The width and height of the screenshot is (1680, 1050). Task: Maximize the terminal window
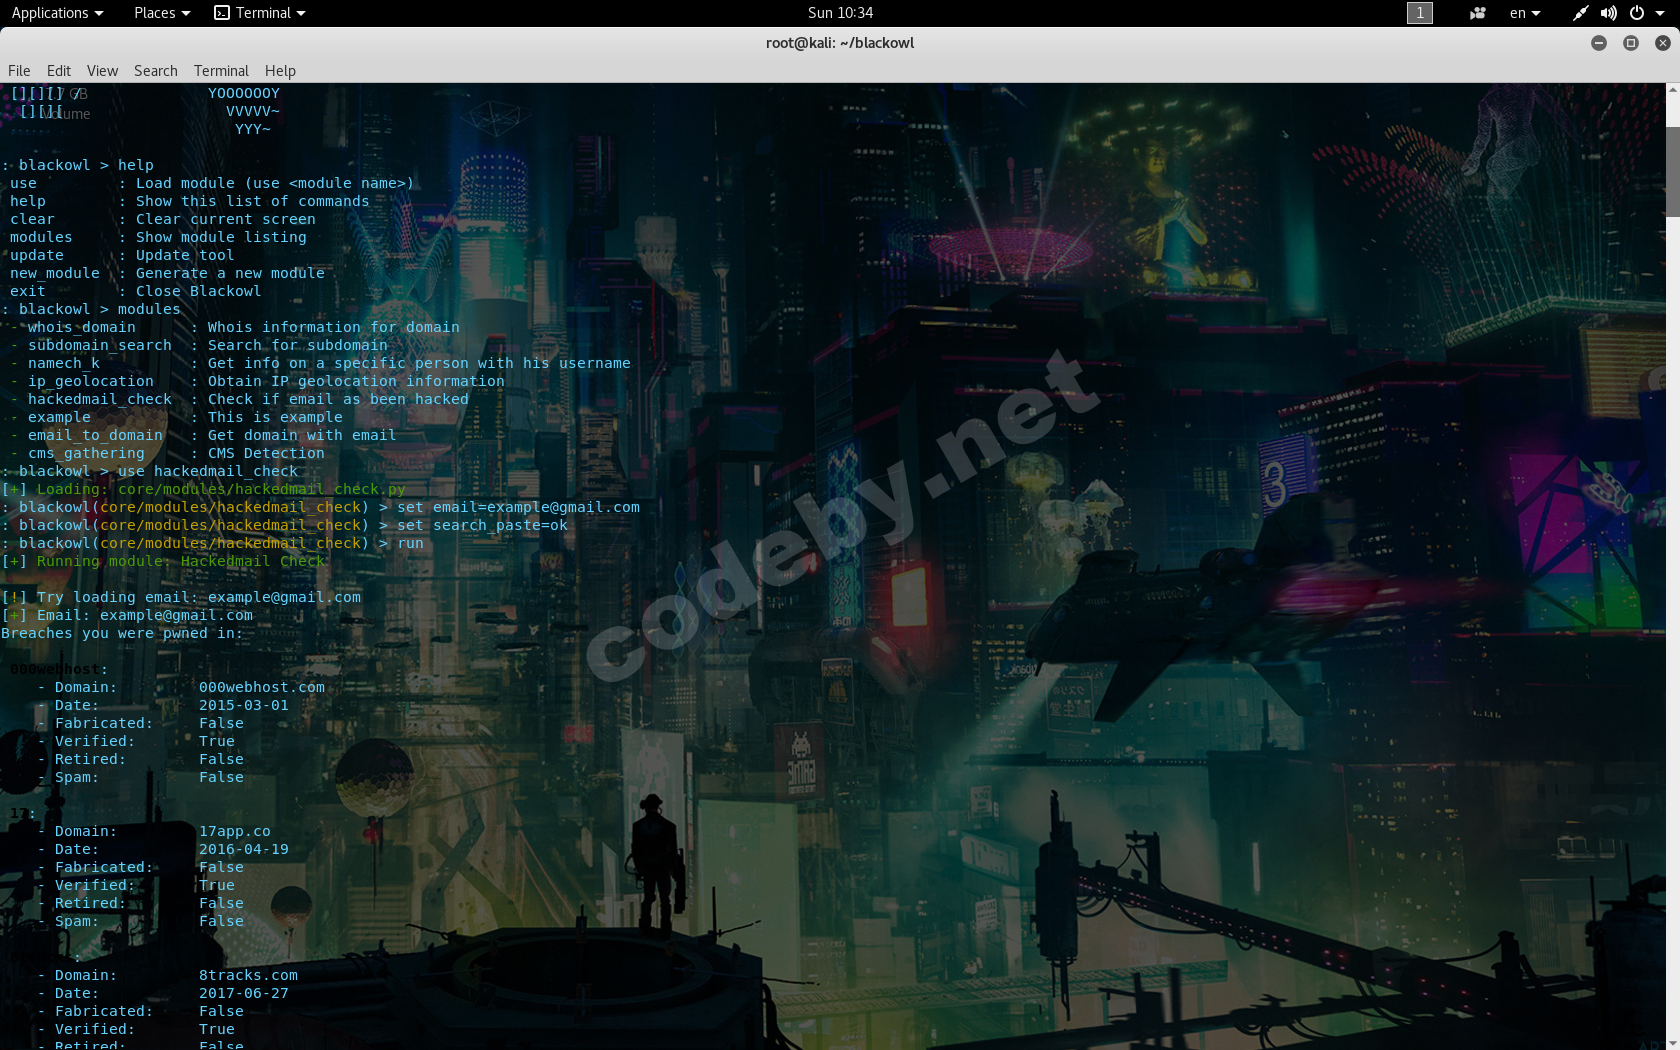(x=1631, y=43)
